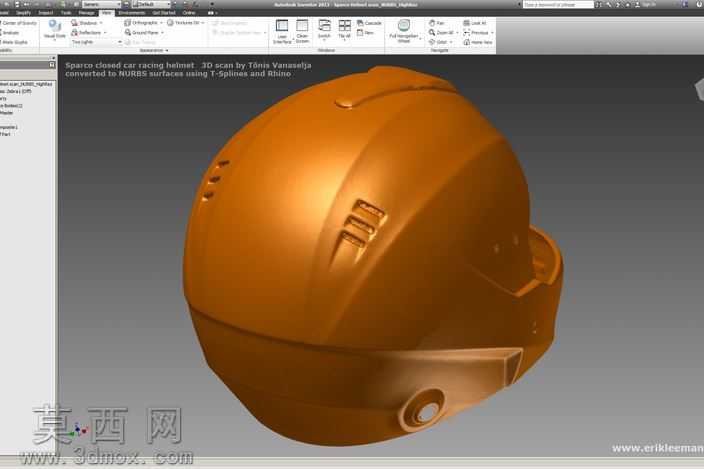The height and width of the screenshot is (469, 704).
Task: Select the Zebra (Off) browser item
Action: click(16, 91)
